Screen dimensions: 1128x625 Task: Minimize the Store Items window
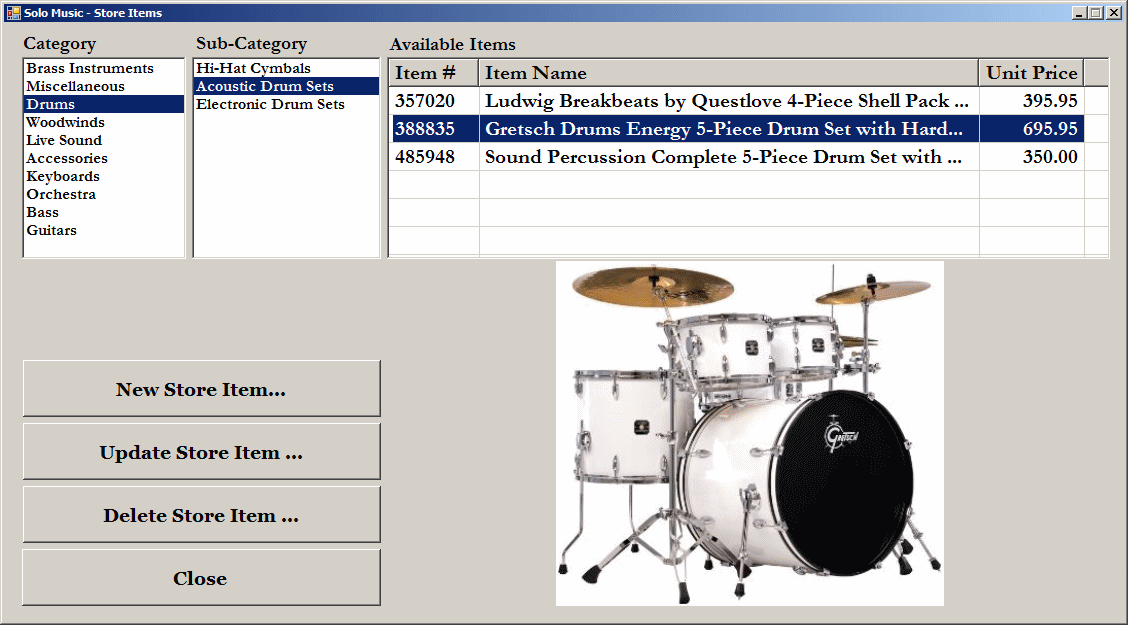tap(1079, 12)
